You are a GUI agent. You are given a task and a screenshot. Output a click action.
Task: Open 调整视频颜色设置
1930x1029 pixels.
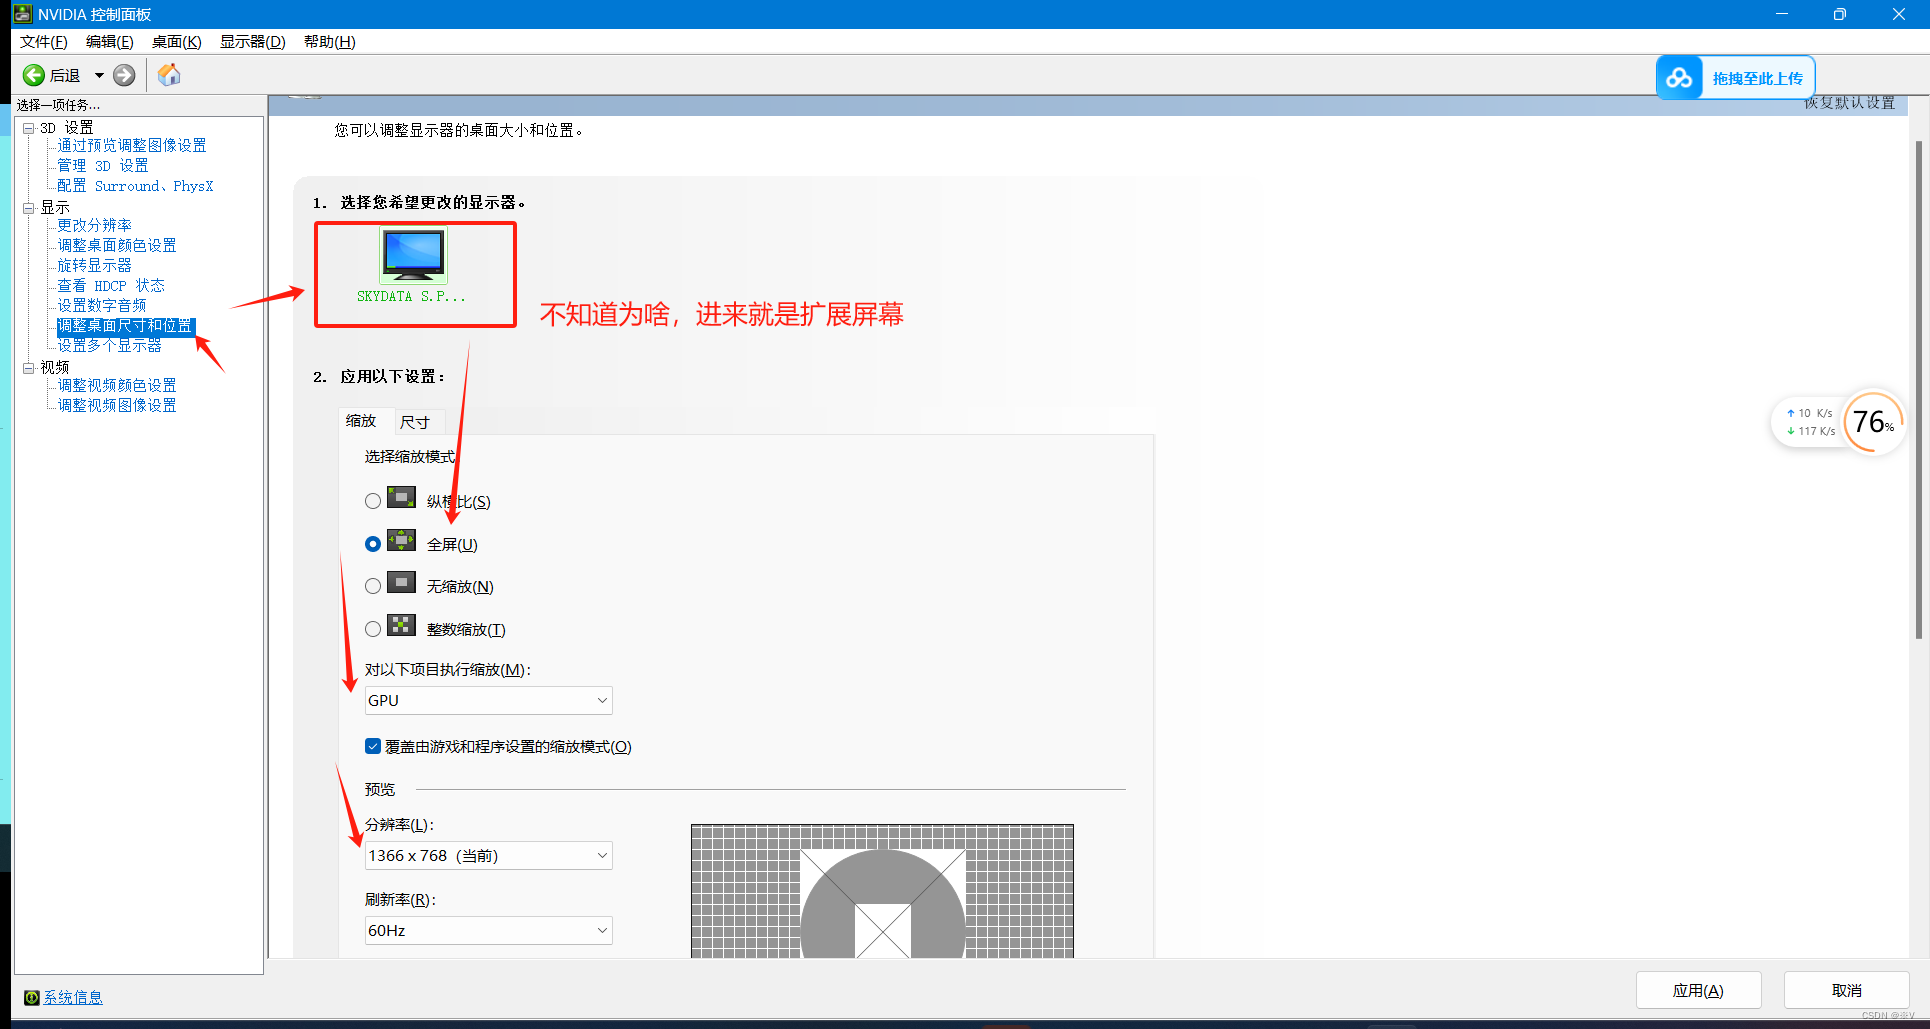click(117, 386)
